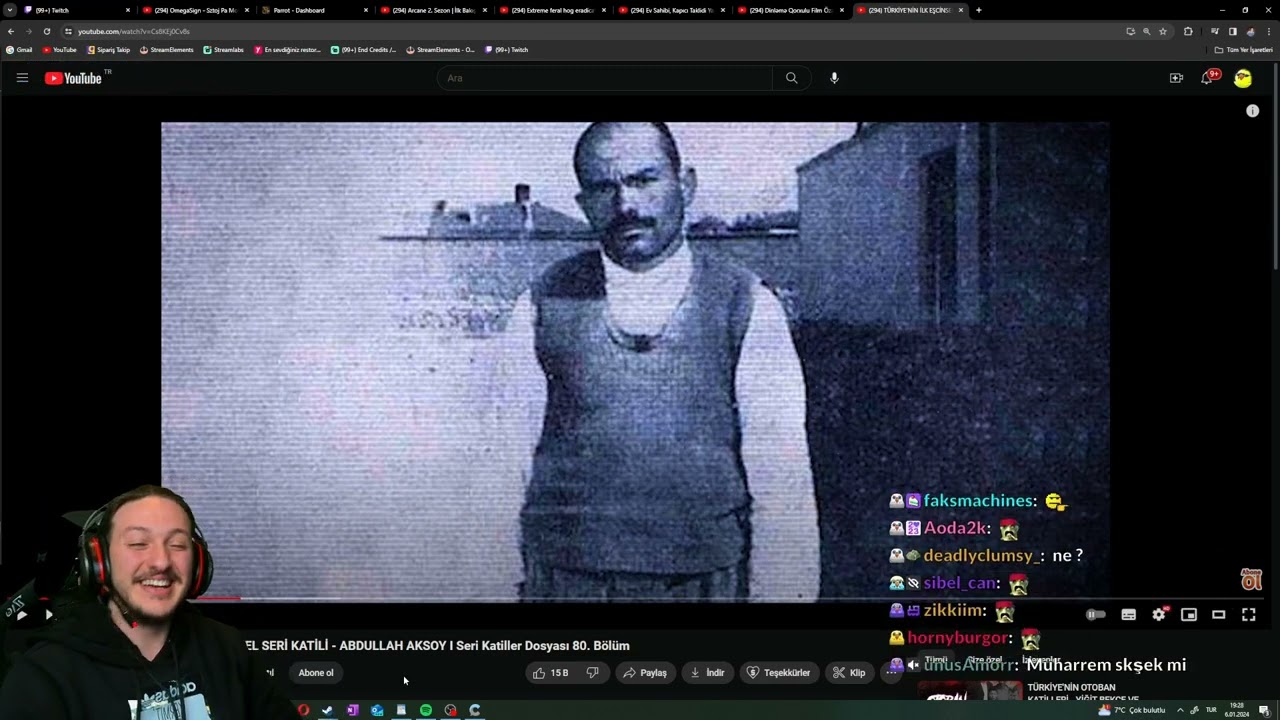This screenshot has height=720, width=1280.
Task: Click 'Paylaş' share button
Action: point(645,673)
